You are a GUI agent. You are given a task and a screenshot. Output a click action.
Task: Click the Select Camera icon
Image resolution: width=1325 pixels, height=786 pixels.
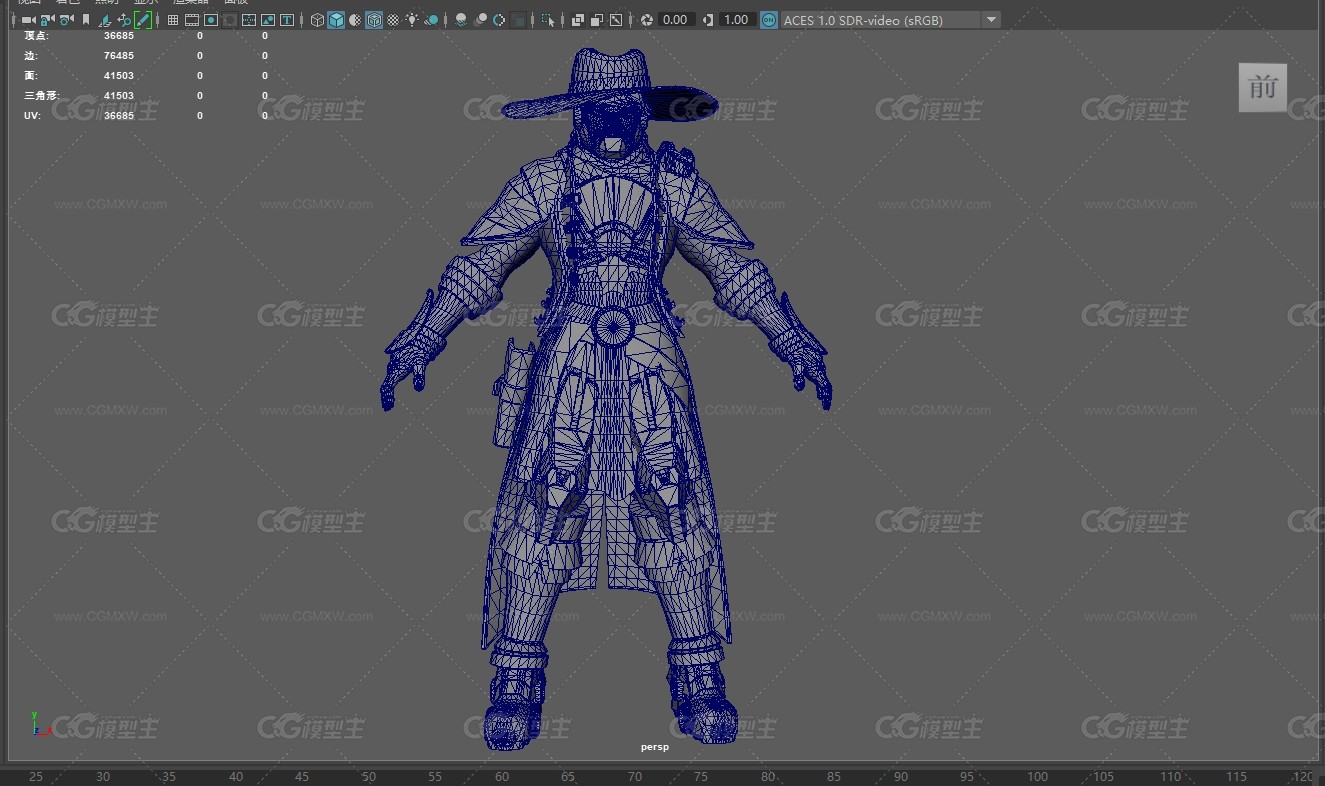[x=27, y=20]
